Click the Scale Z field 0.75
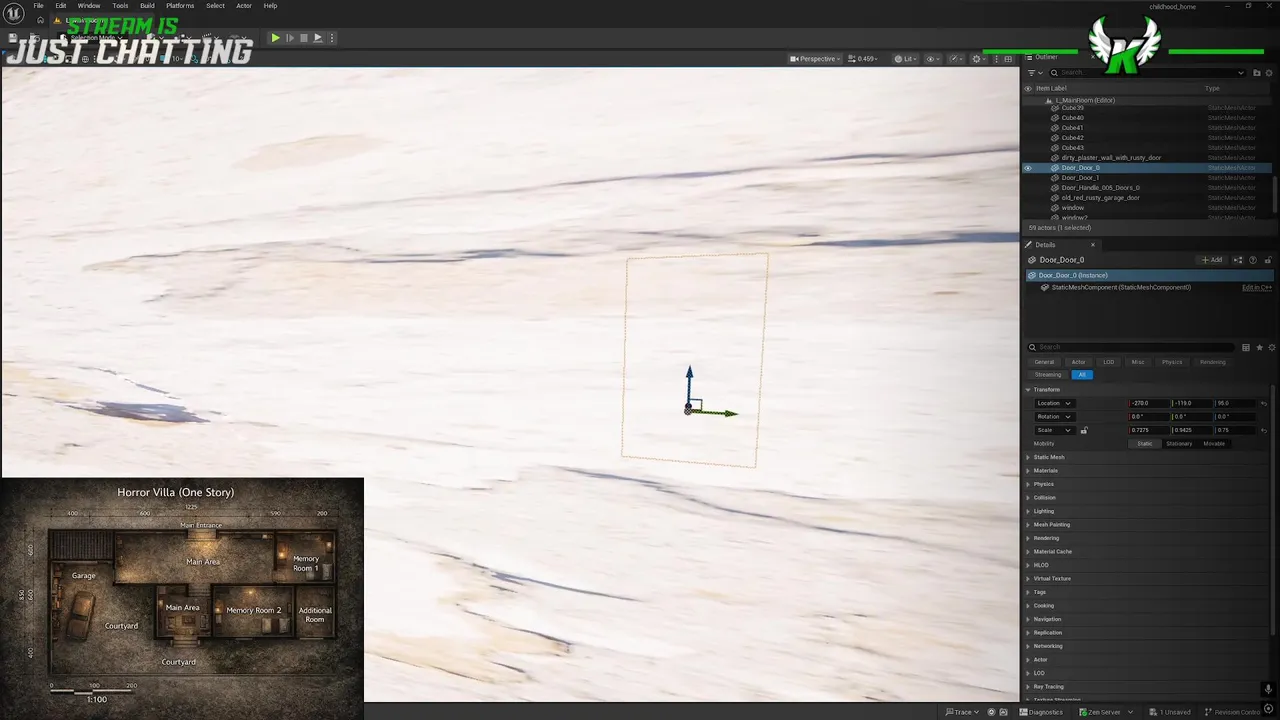The width and height of the screenshot is (1280, 720). click(1234, 430)
